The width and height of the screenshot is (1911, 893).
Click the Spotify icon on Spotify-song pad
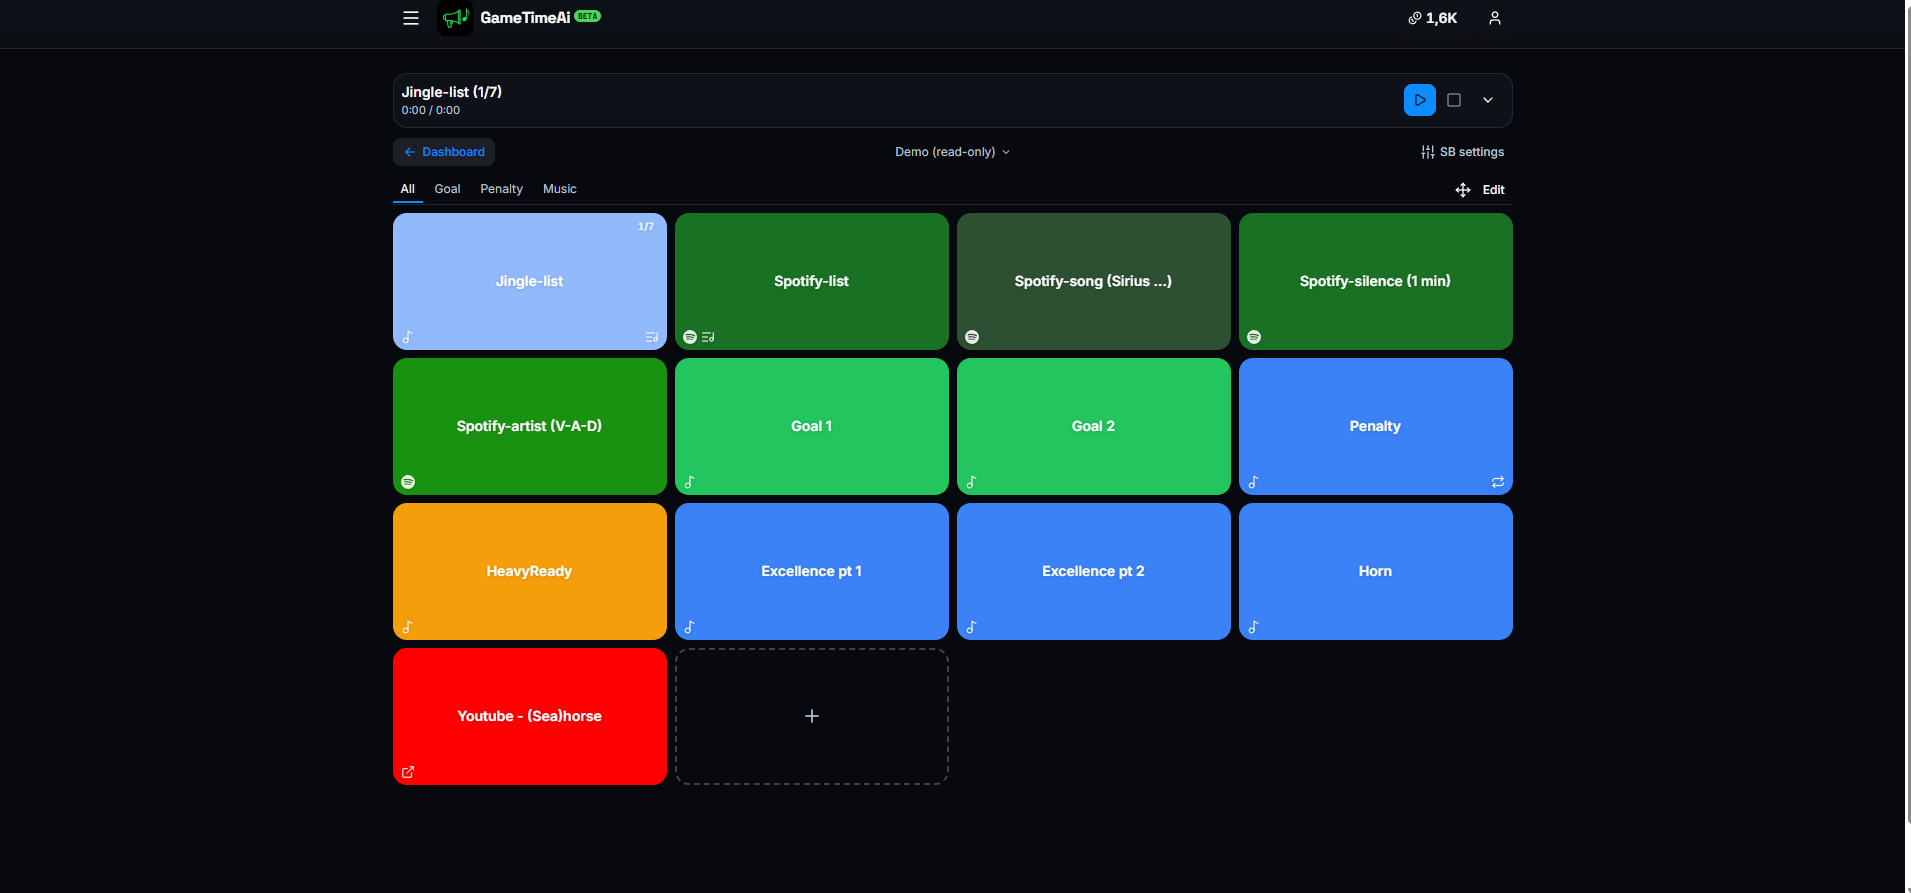[x=972, y=337]
